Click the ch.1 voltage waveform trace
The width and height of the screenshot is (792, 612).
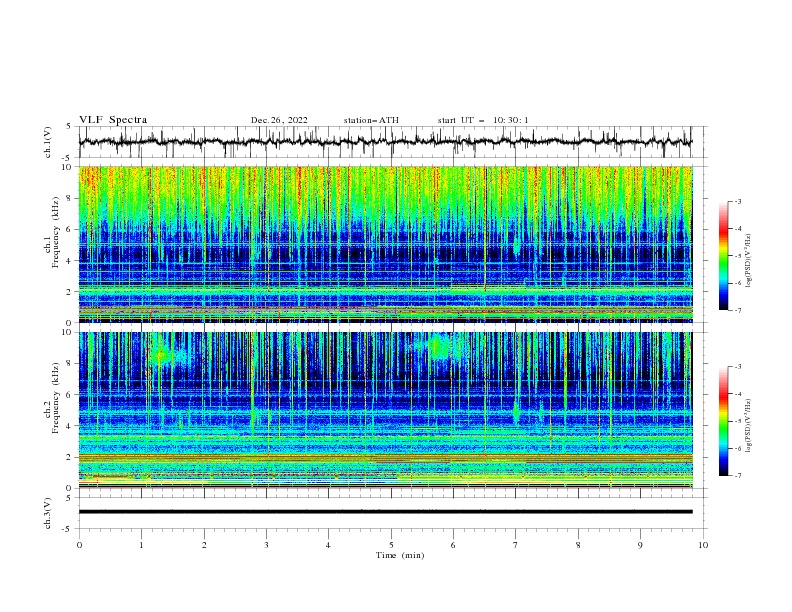coord(385,142)
